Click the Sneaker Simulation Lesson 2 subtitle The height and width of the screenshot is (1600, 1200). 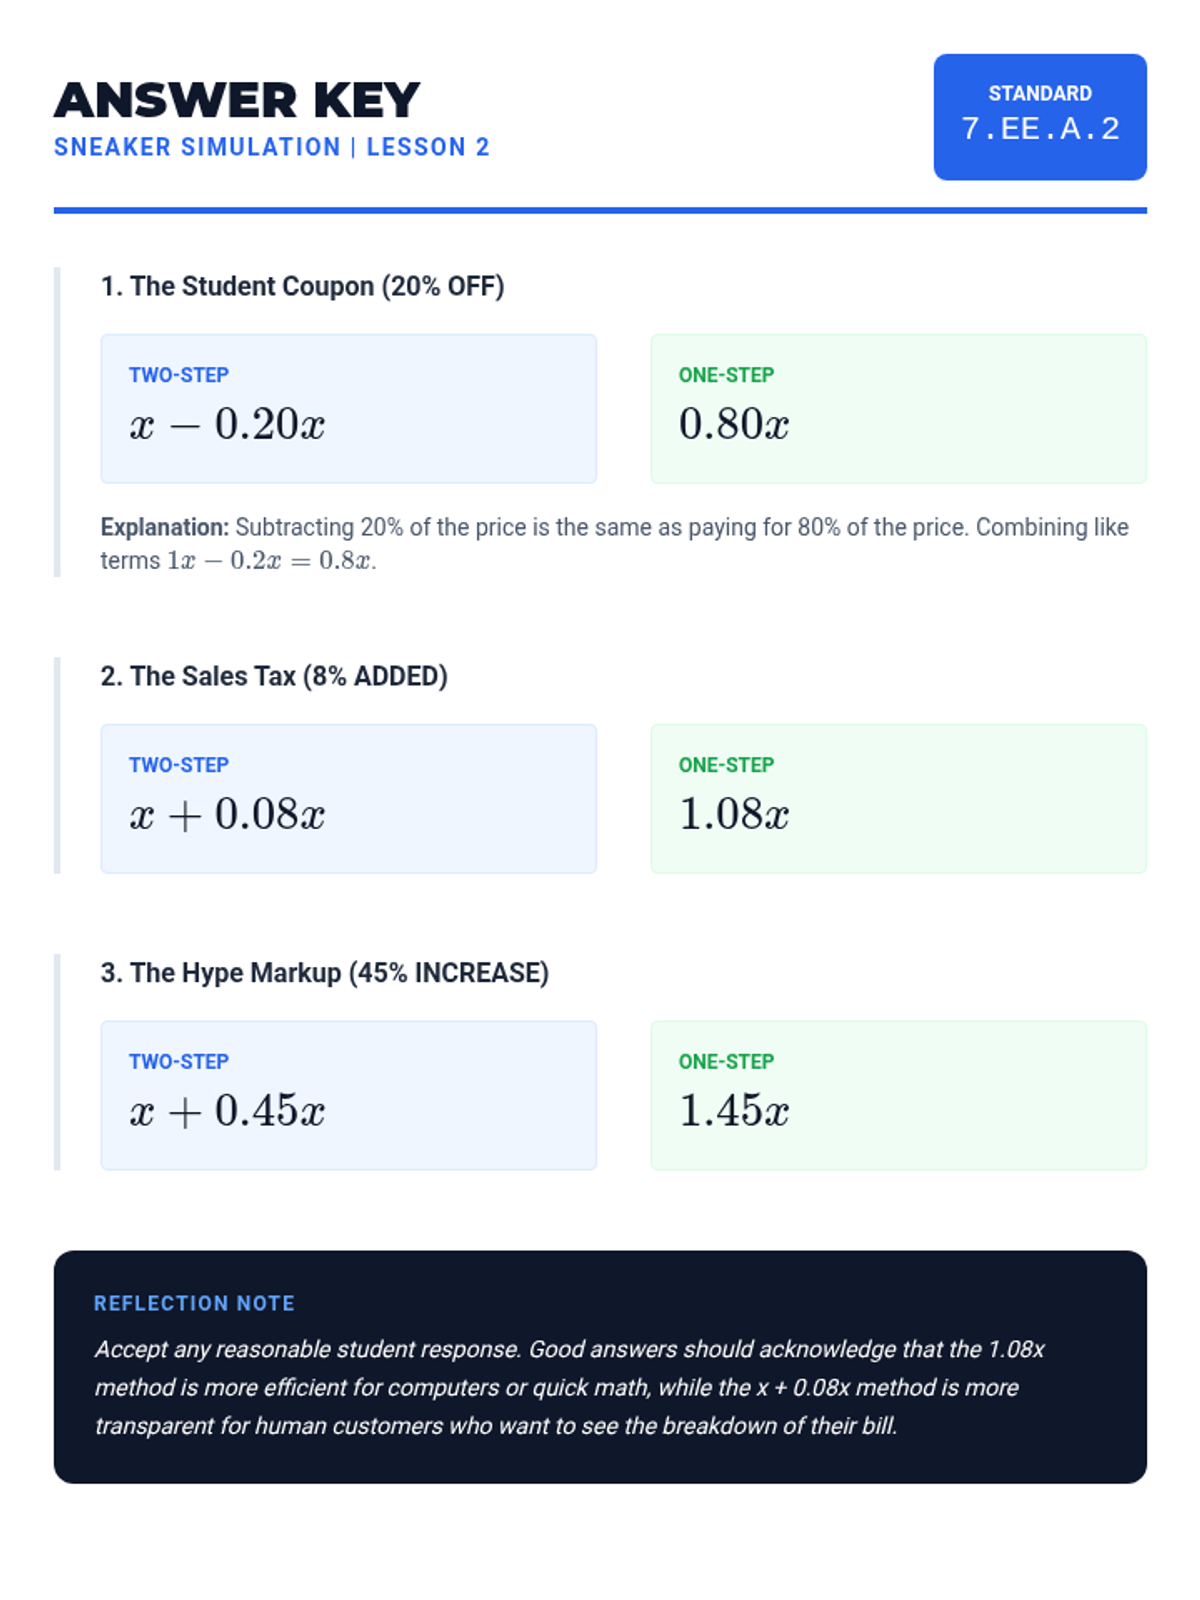coord(271,147)
